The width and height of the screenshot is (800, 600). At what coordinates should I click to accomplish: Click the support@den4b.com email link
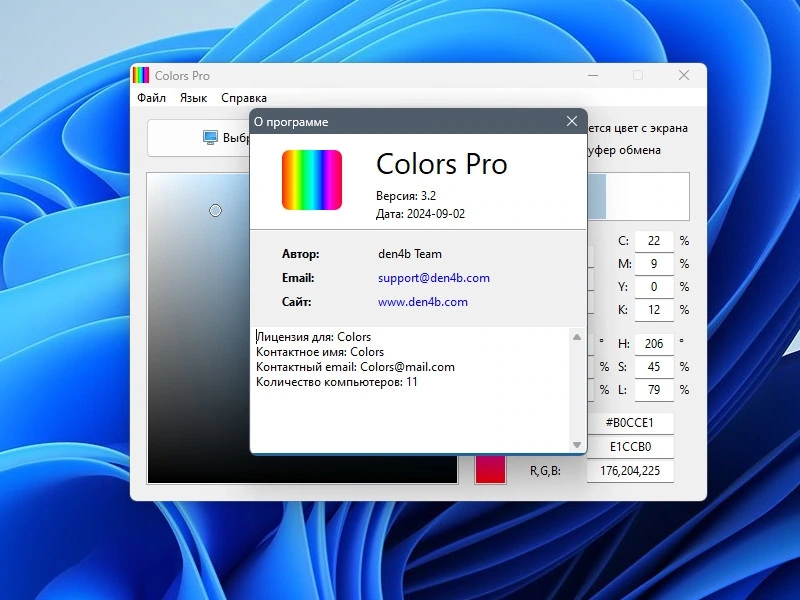pyautogui.click(x=434, y=278)
